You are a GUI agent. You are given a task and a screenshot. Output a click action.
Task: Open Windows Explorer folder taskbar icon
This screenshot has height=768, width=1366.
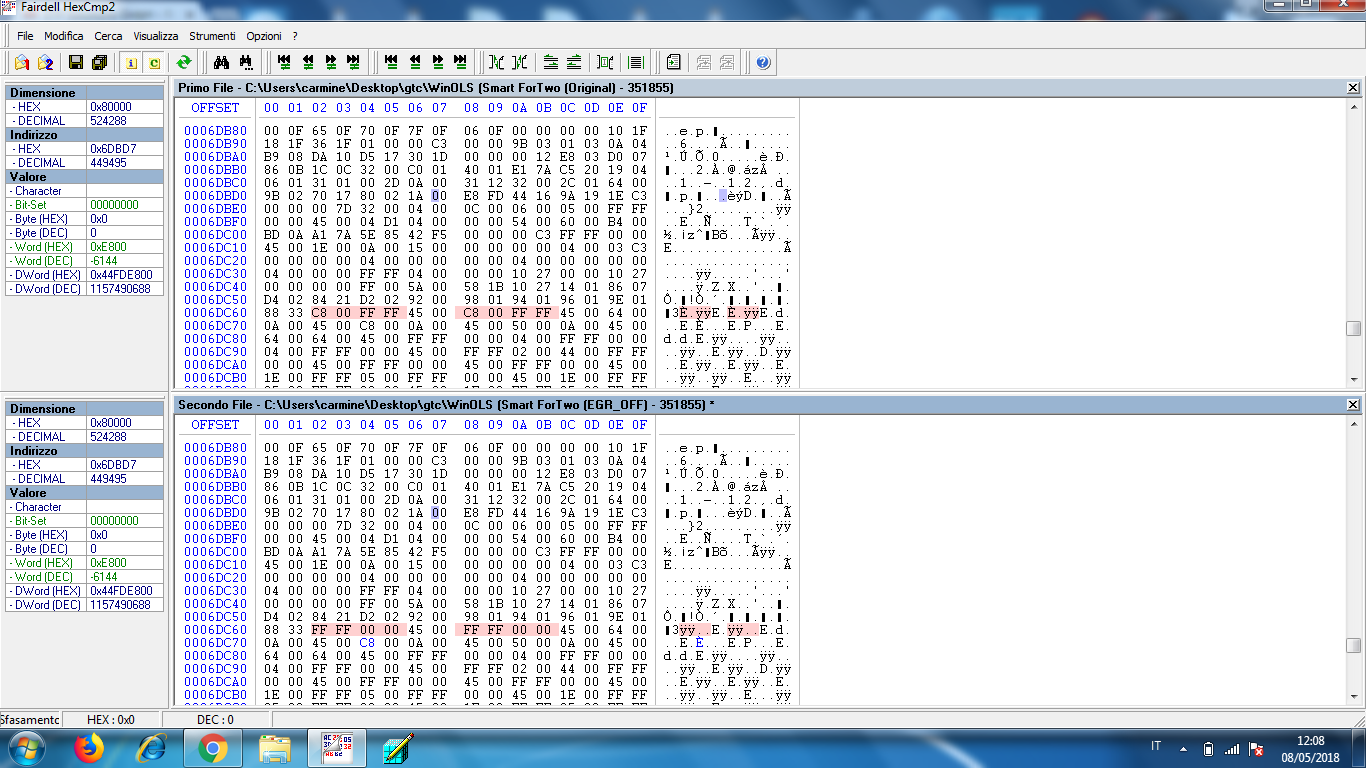275,748
